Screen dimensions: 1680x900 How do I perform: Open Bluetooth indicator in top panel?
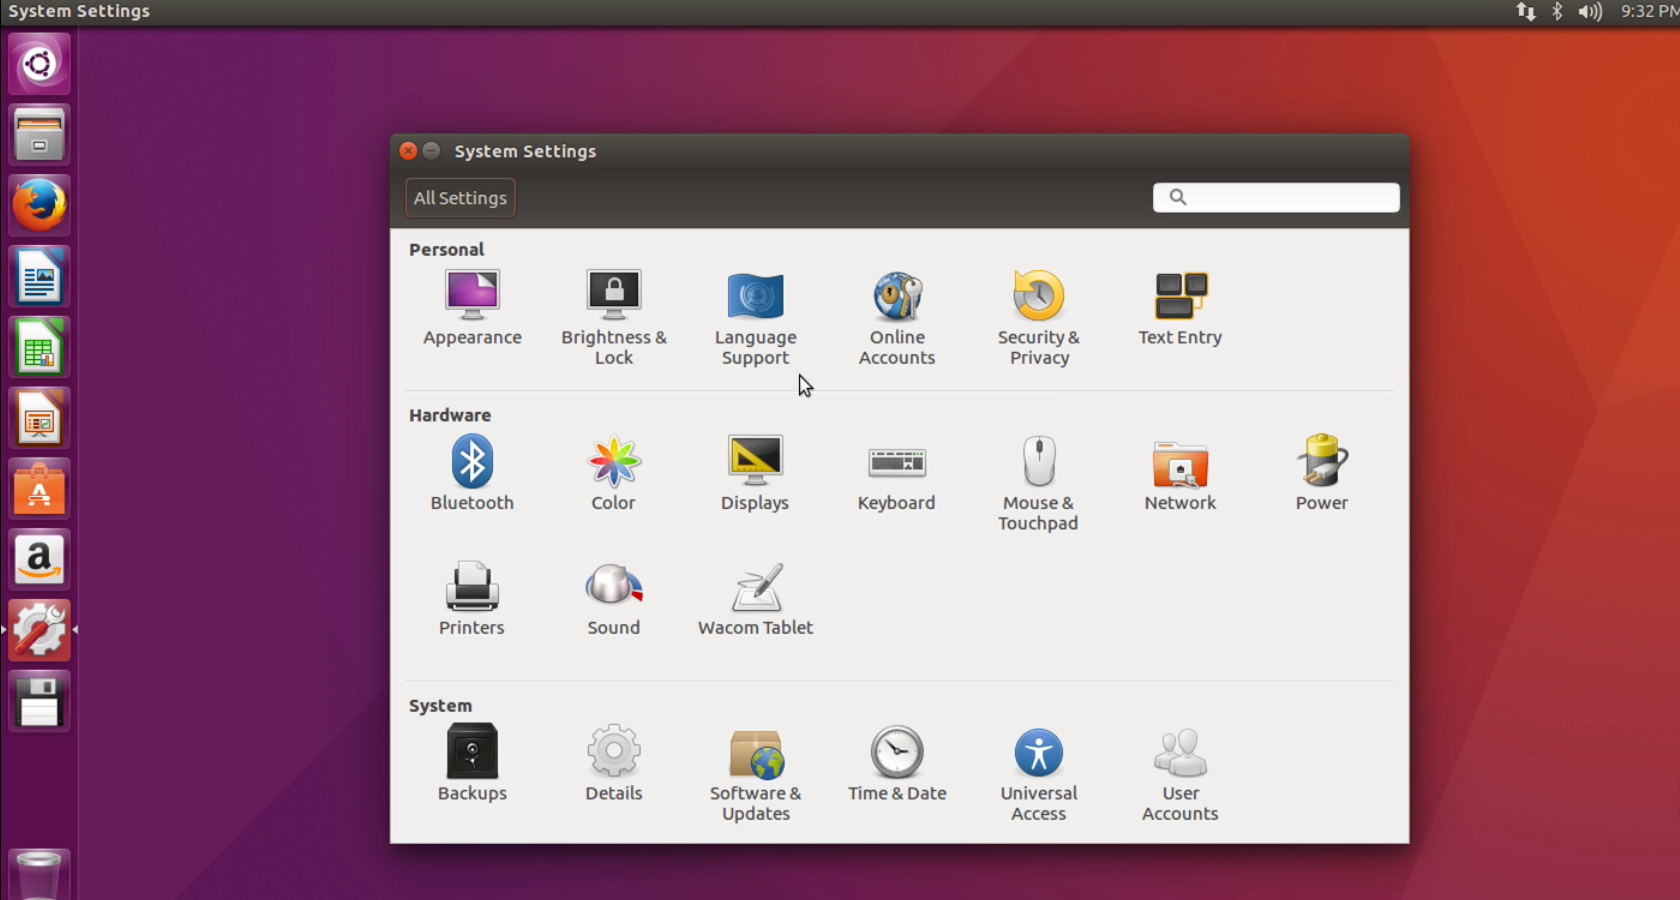pyautogui.click(x=1557, y=11)
